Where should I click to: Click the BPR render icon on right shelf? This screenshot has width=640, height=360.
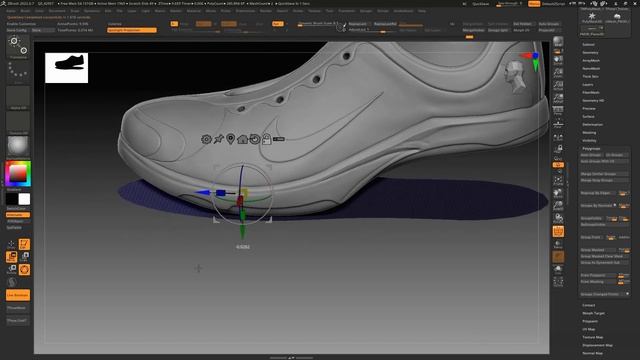tap(558, 41)
